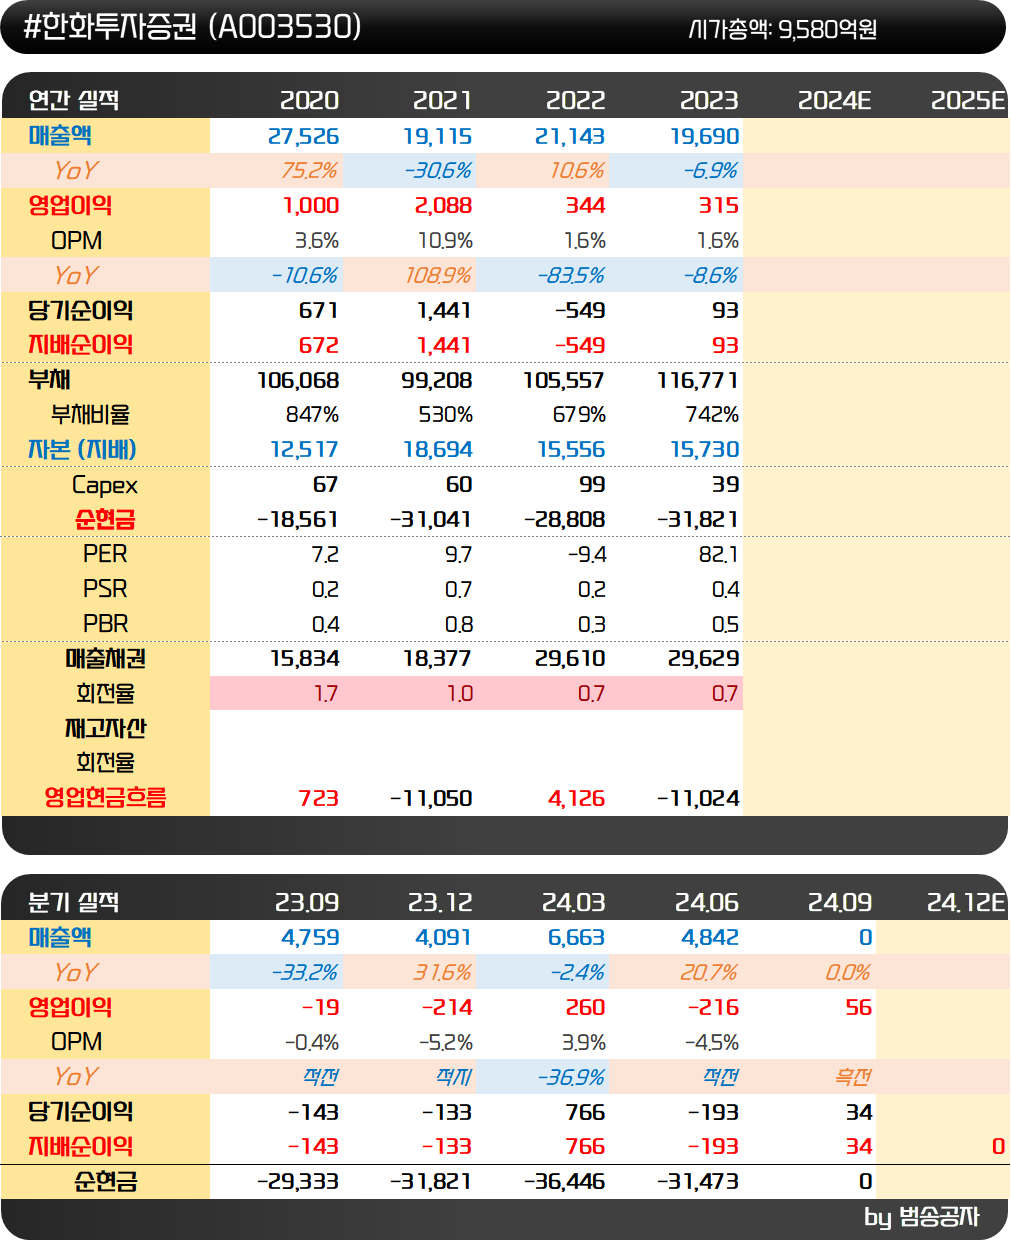Select the PBR row label
Screen dimensions: 1011x1240
pos(105,624)
